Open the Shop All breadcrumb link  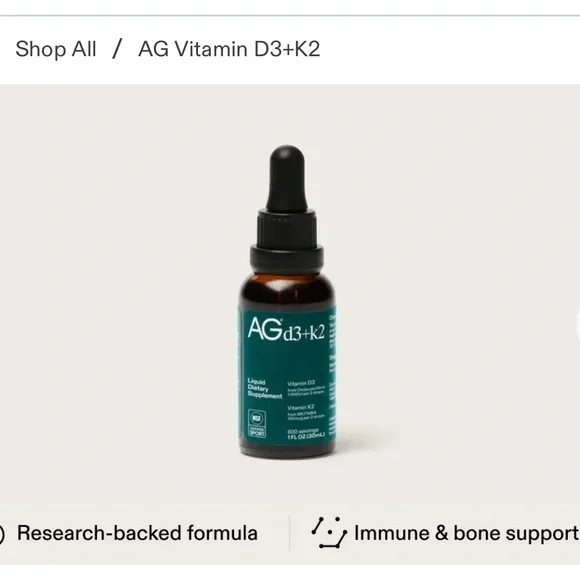click(56, 49)
